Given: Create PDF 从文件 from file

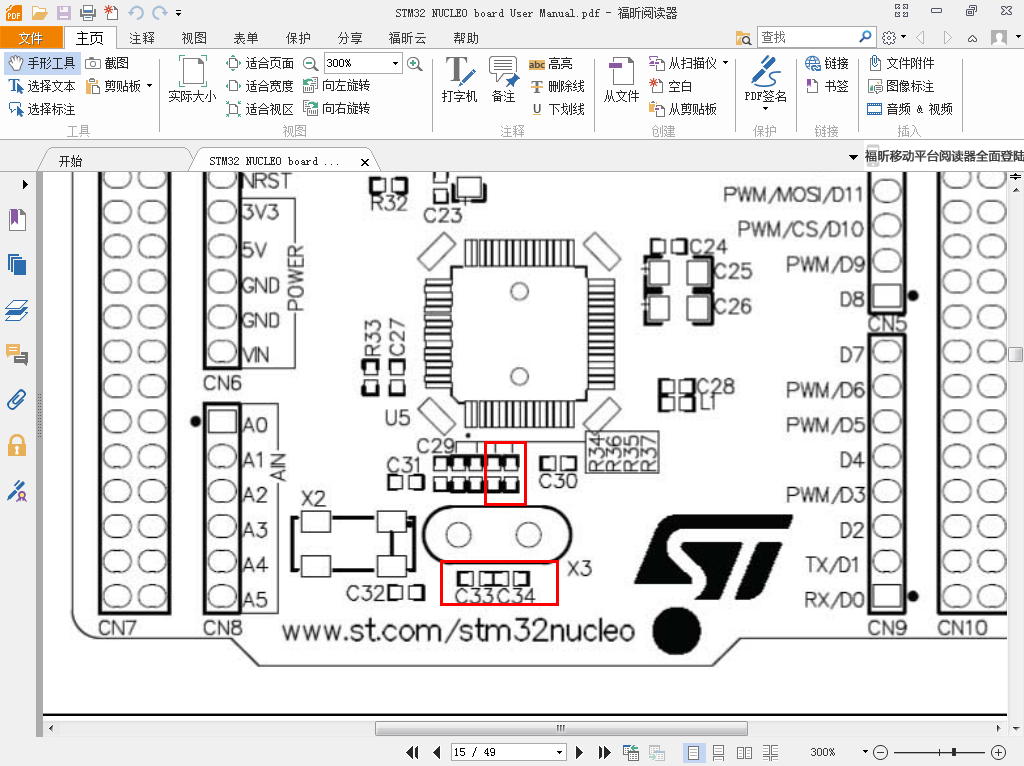Looking at the screenshot, I should (x=621, y=80).
